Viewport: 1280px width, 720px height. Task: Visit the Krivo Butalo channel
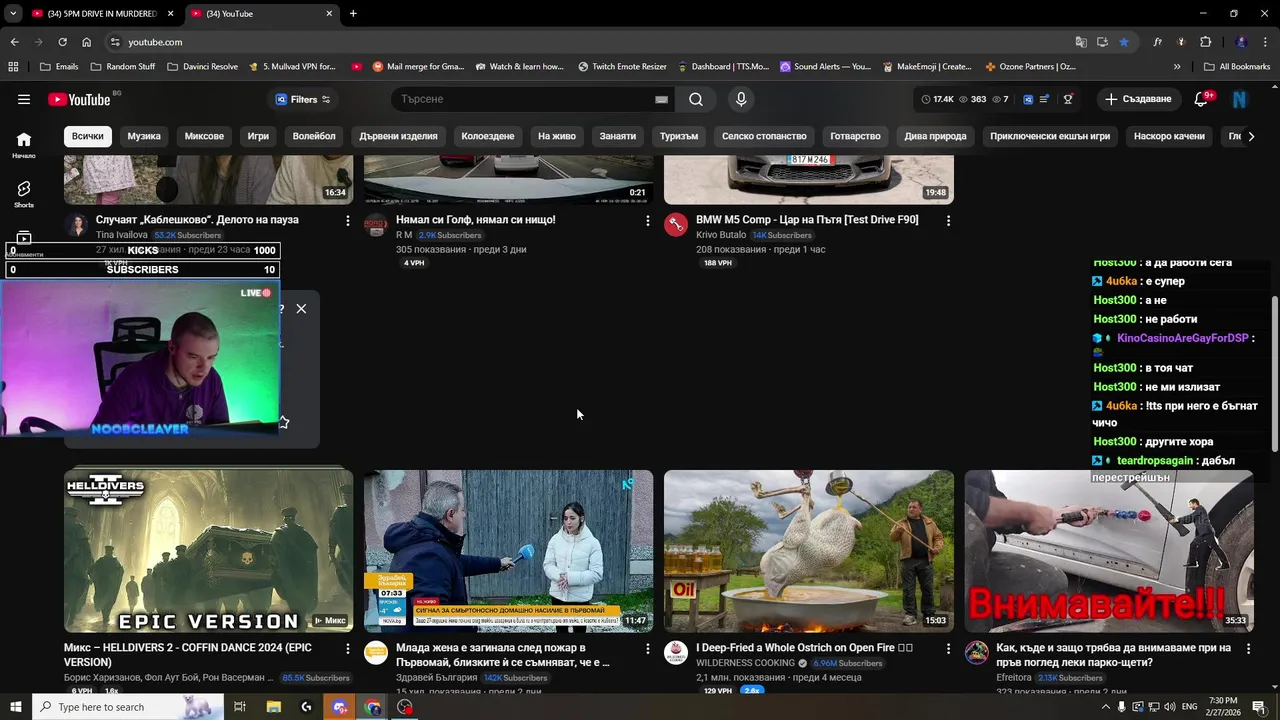(720, 235)
